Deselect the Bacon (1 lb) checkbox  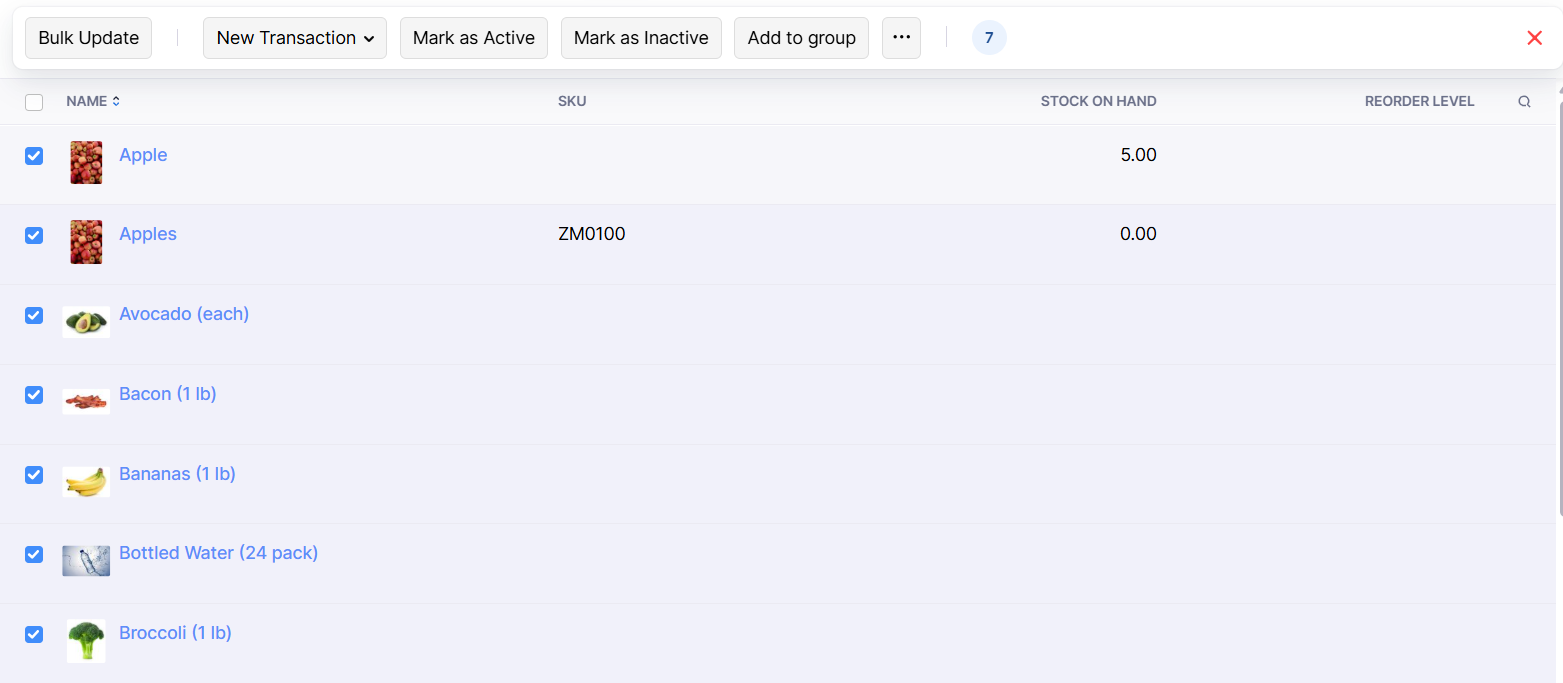click(34, 395)
